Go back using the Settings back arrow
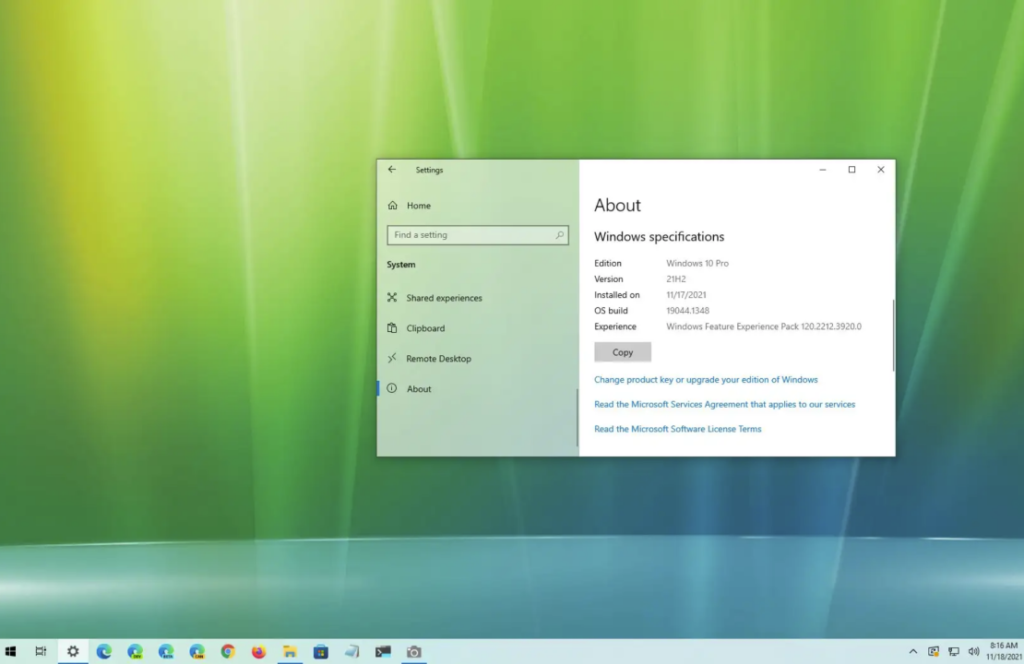The width and height of the screenshot is (1024, 664). [x=392, y=170]
